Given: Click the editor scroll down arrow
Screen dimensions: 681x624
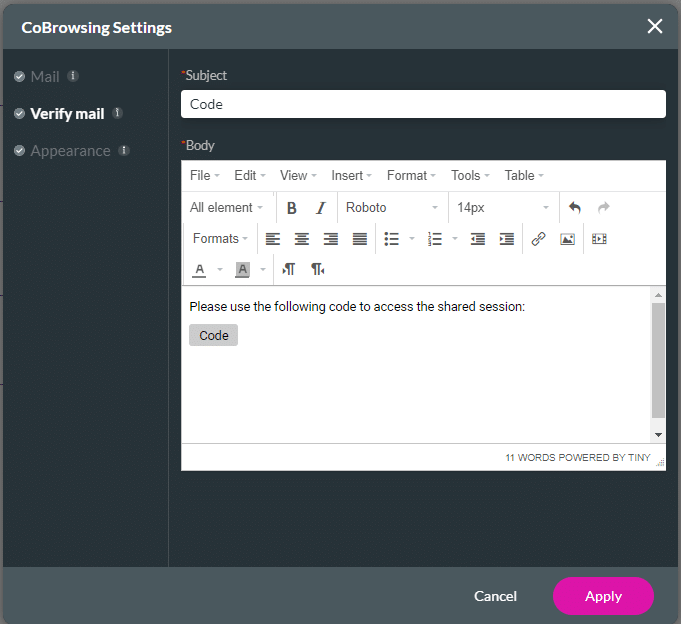Looking at the screenshot, I should click(x=658, y=435).
